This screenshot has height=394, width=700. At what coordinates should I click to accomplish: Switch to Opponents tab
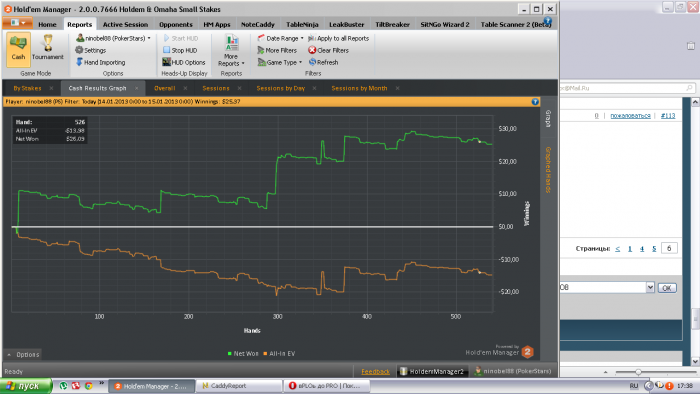click(176, 25)
